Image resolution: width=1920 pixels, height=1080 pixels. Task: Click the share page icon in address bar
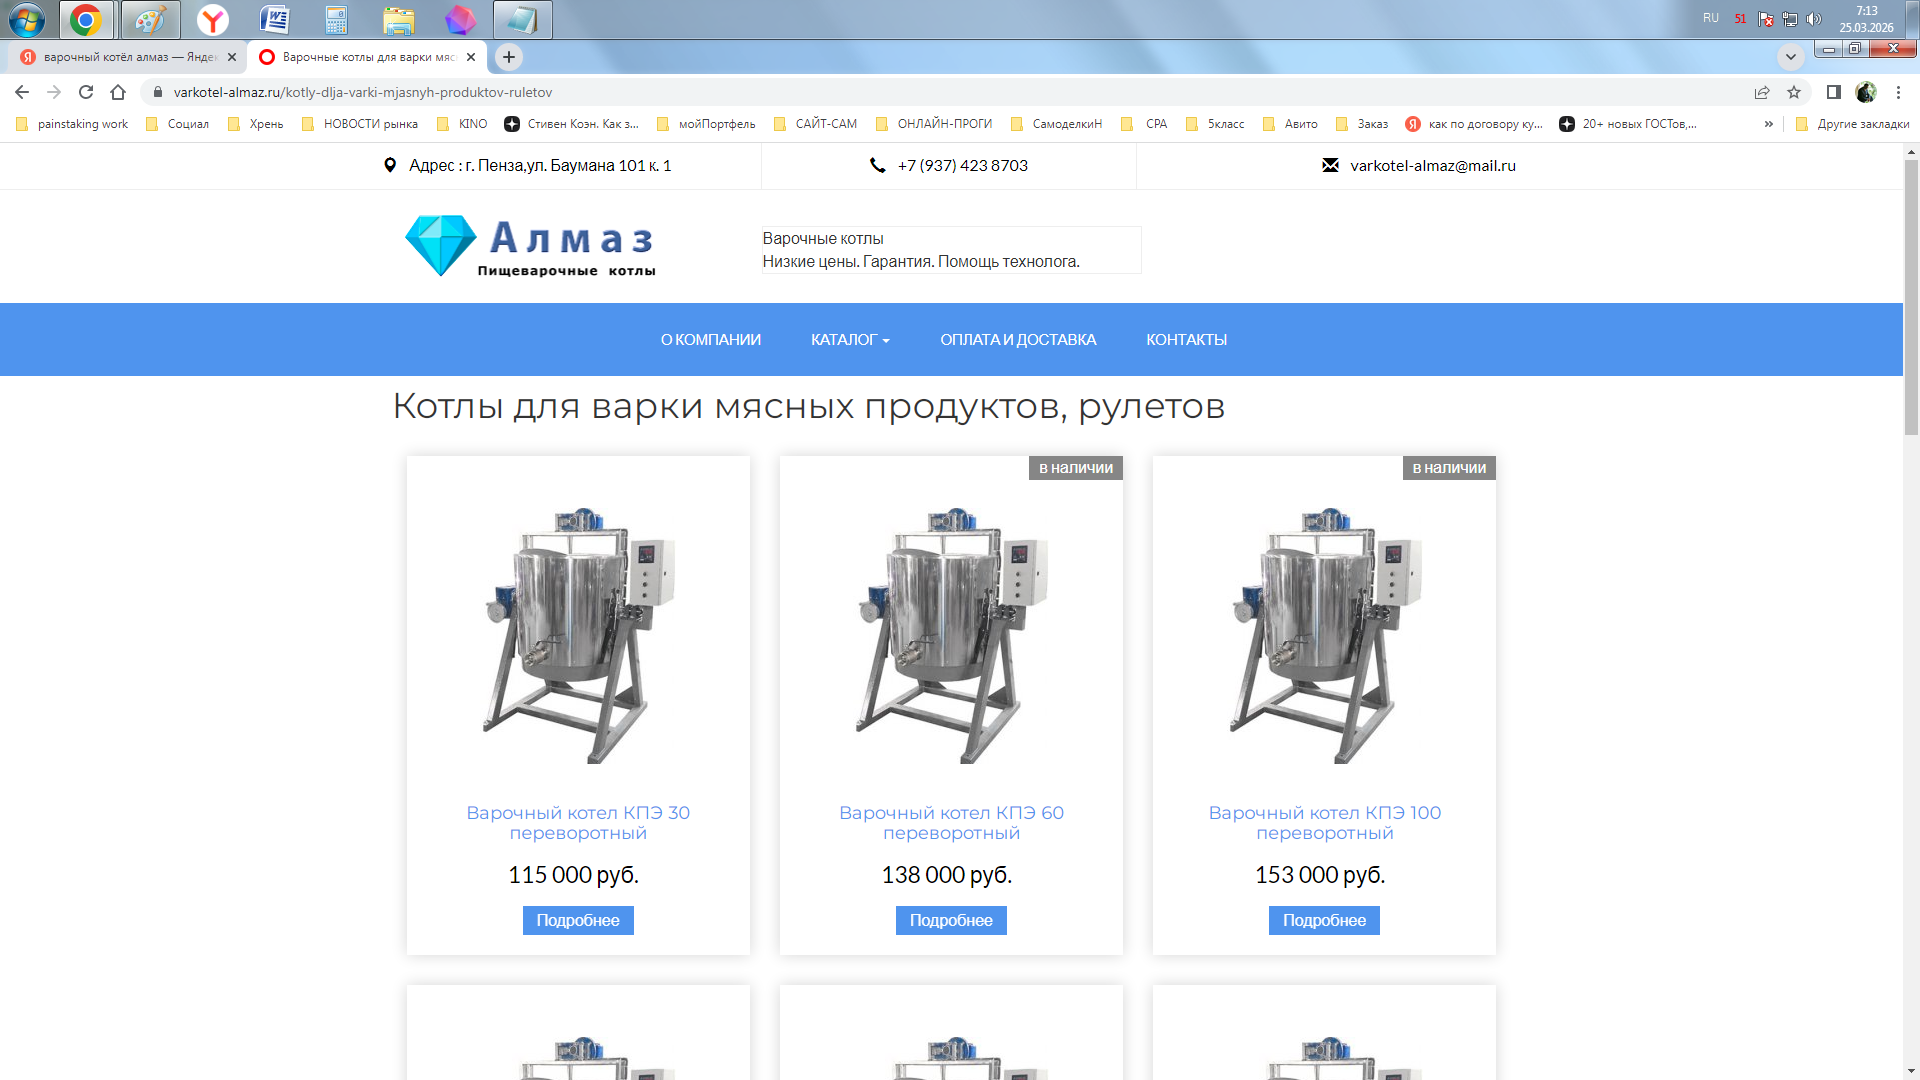point(1762,92)
